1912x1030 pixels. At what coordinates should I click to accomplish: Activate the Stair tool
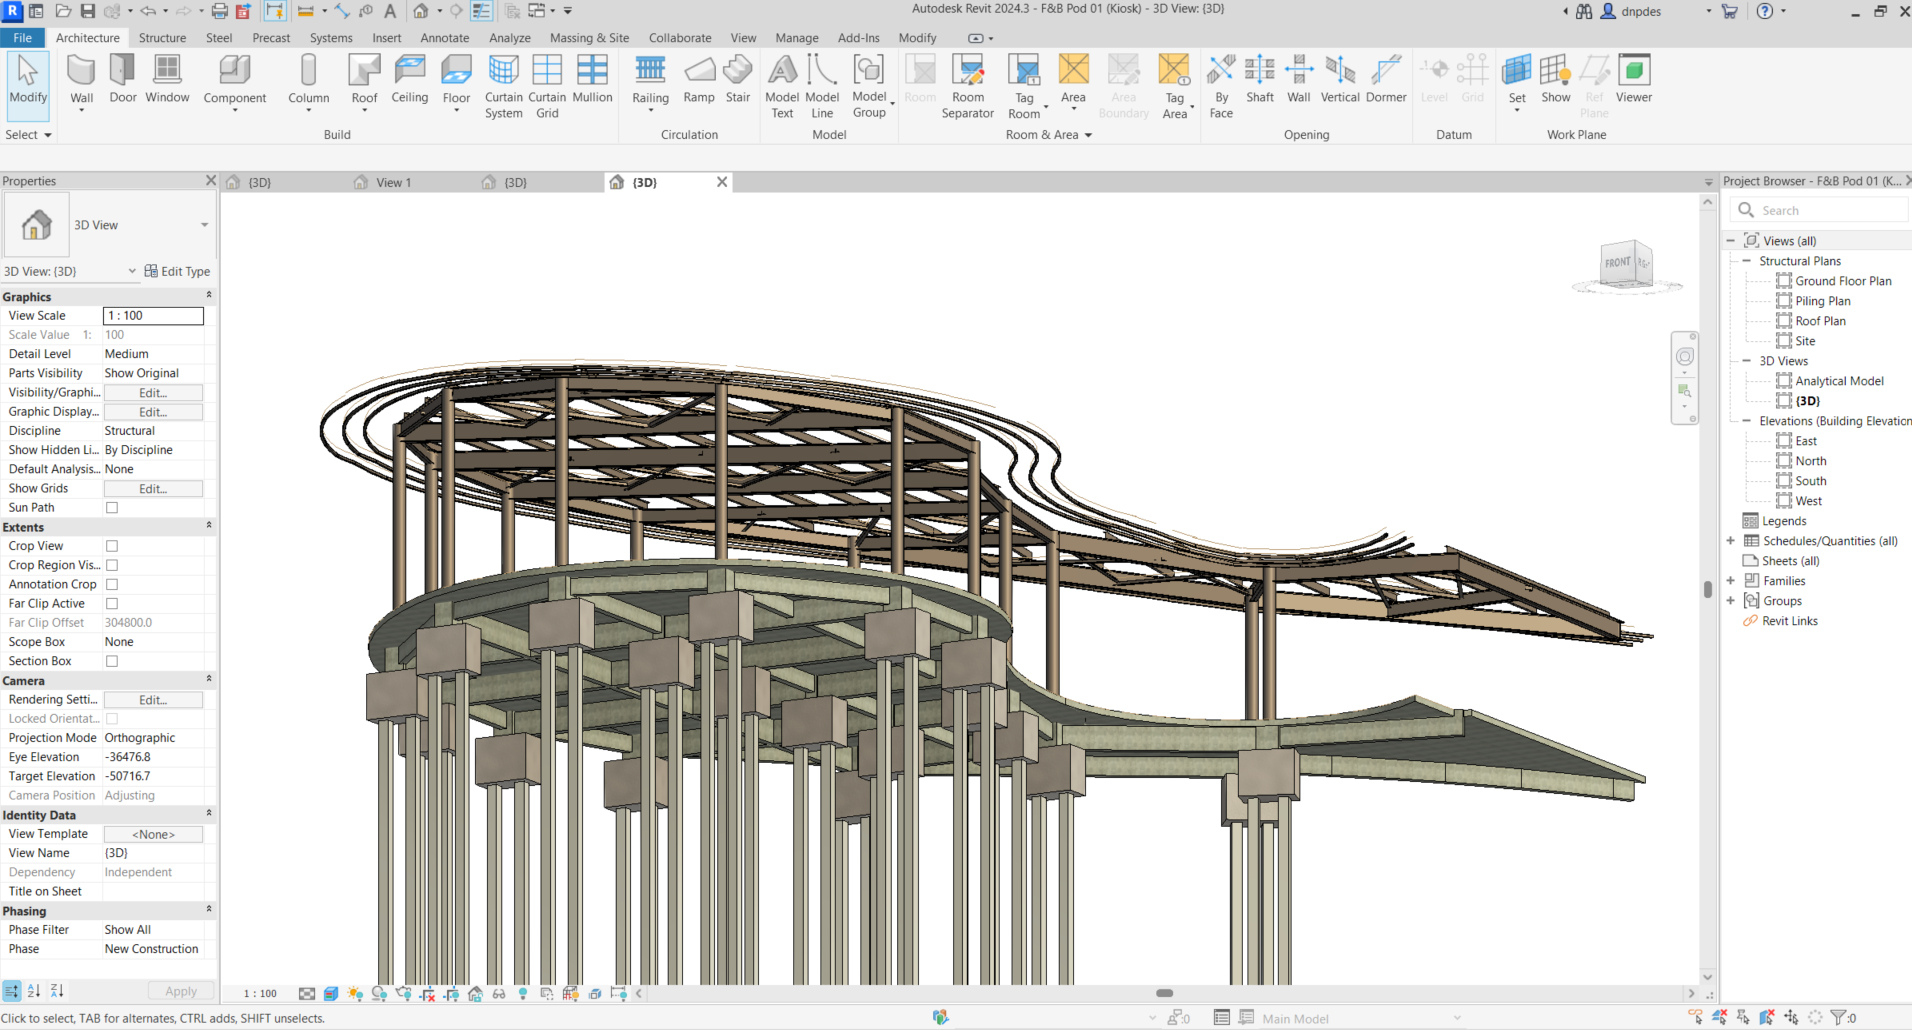(x=738, y=79)
